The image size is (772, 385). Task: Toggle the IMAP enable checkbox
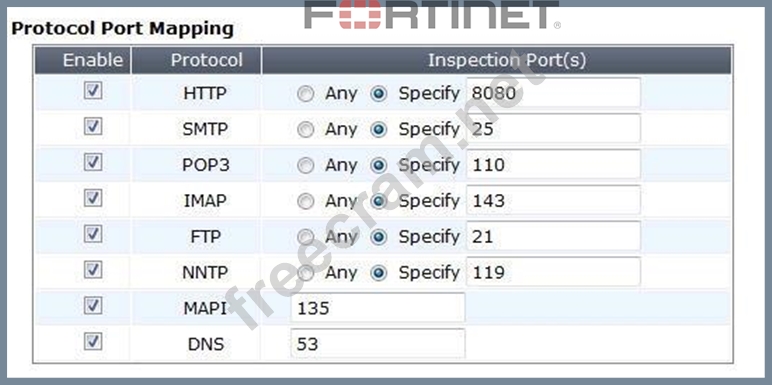pos(93,198)
